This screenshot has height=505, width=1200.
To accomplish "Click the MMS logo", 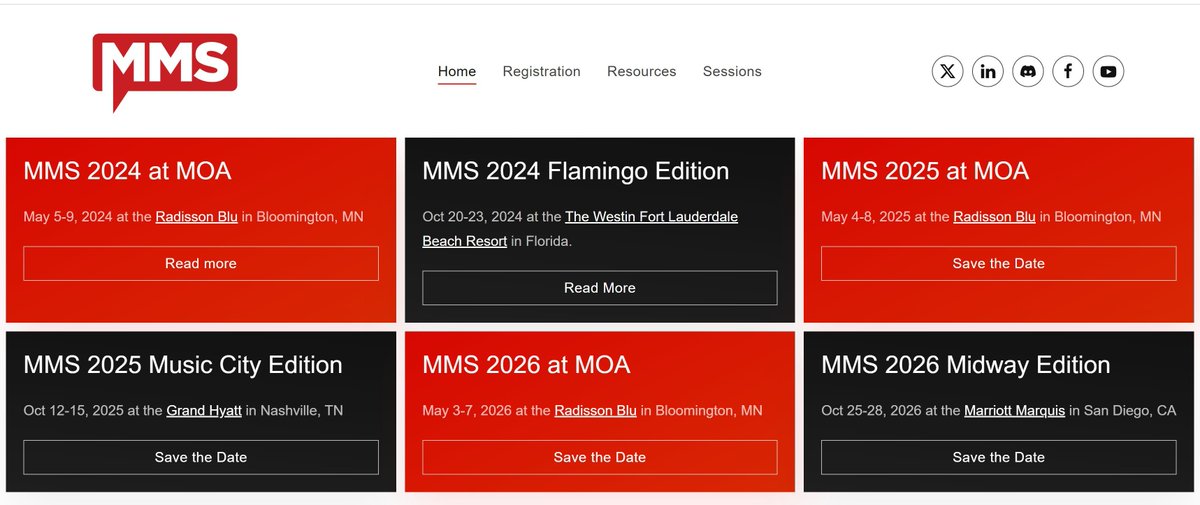I will [165, 72].
